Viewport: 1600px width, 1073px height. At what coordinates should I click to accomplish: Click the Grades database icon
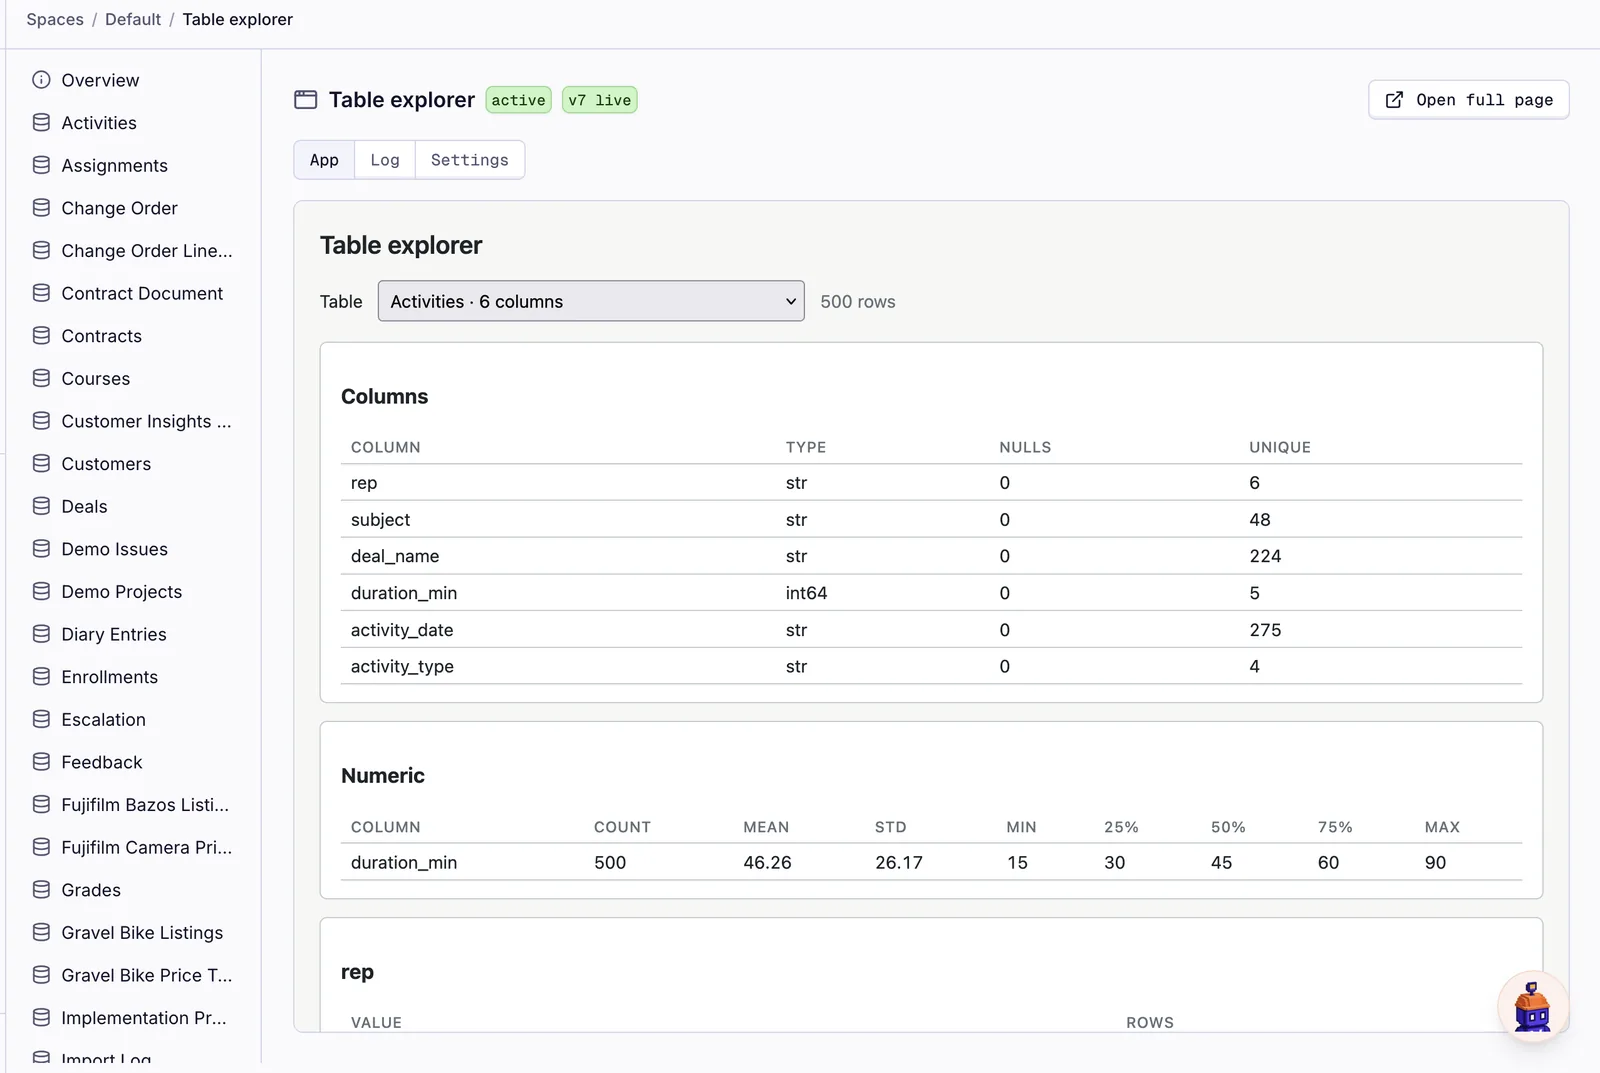[x=41, y=890]
